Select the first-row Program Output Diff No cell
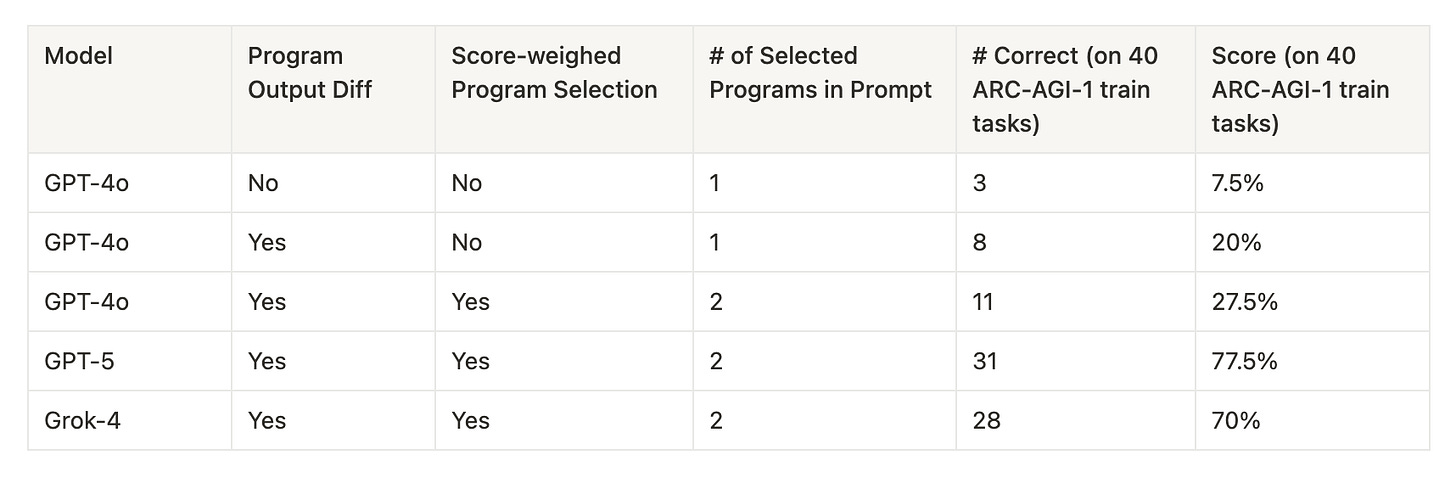This screenshot has width=1456, height=479. [333, 183]
